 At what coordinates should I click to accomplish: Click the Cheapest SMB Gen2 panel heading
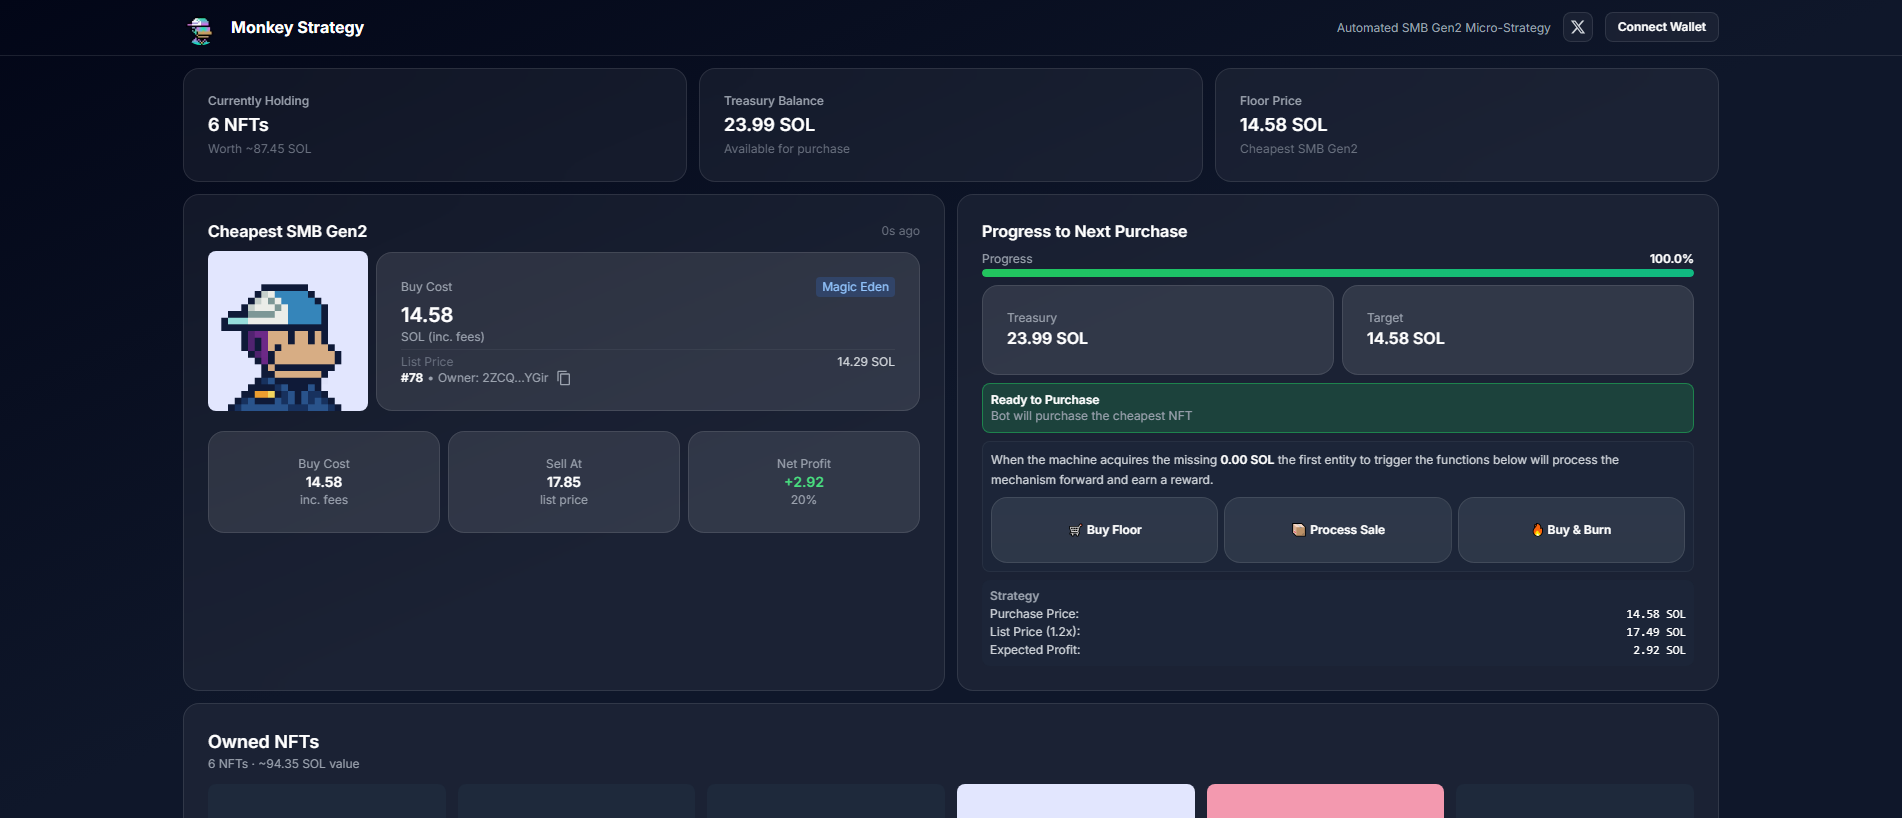[x=287, y=231]
